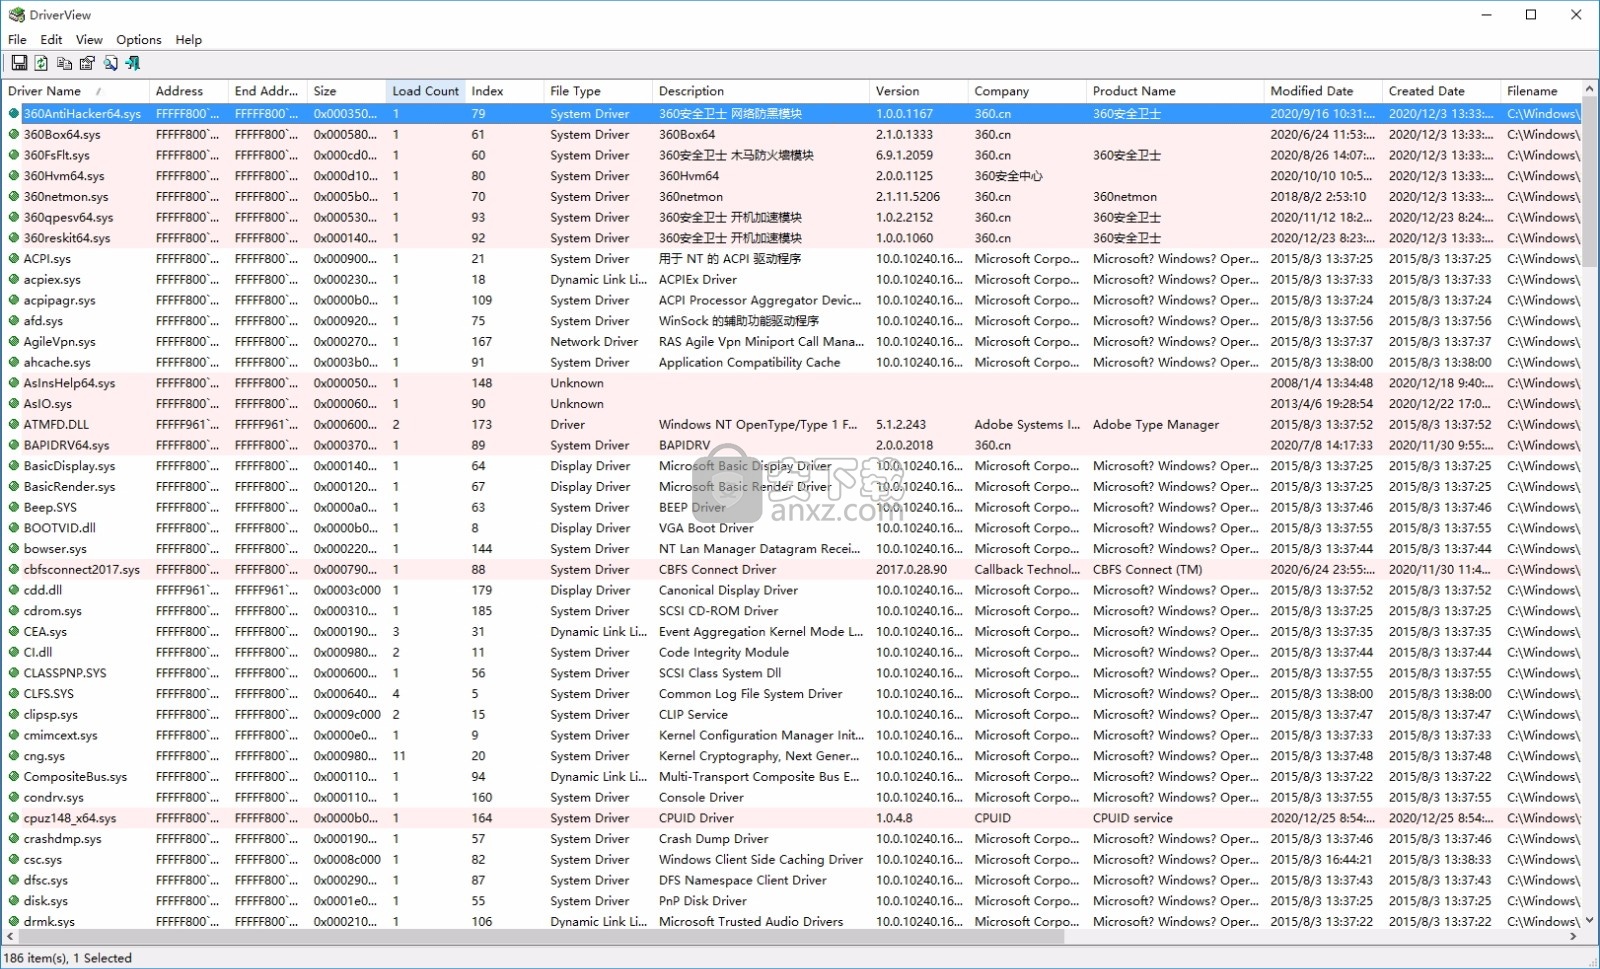Screen dimensions: 1600x969
Task: Open the Edit menu
Action: tap(51, 40)
